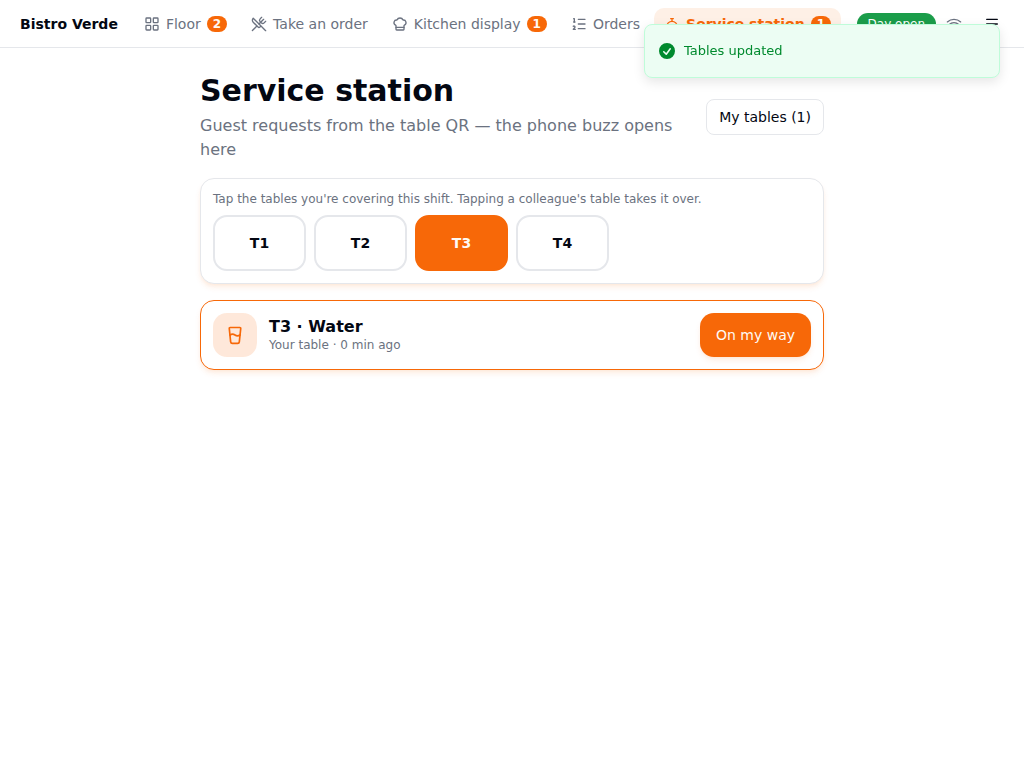Click the green checkmark icon in the toast
Image resolution: width=1024 pixels, height=768 pixels.
coord(667,51)
